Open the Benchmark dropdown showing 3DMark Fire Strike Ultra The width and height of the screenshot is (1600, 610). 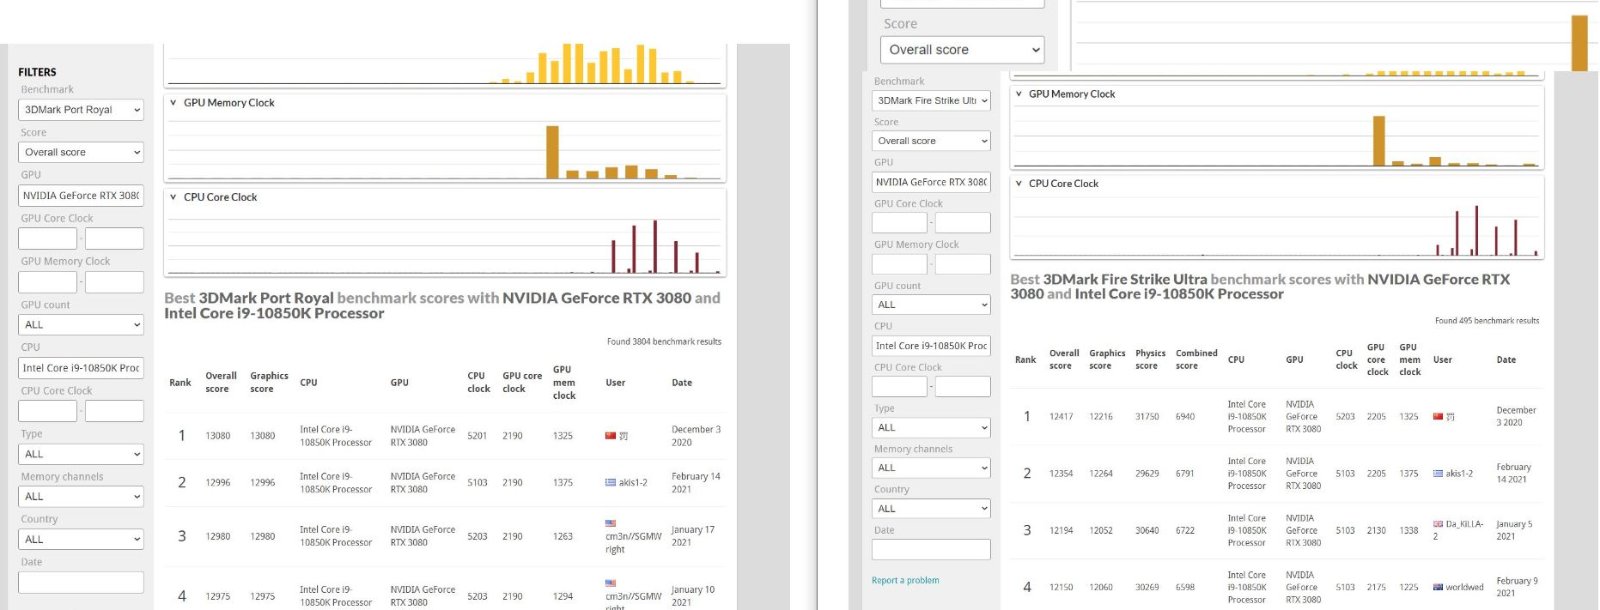(931, 100)
